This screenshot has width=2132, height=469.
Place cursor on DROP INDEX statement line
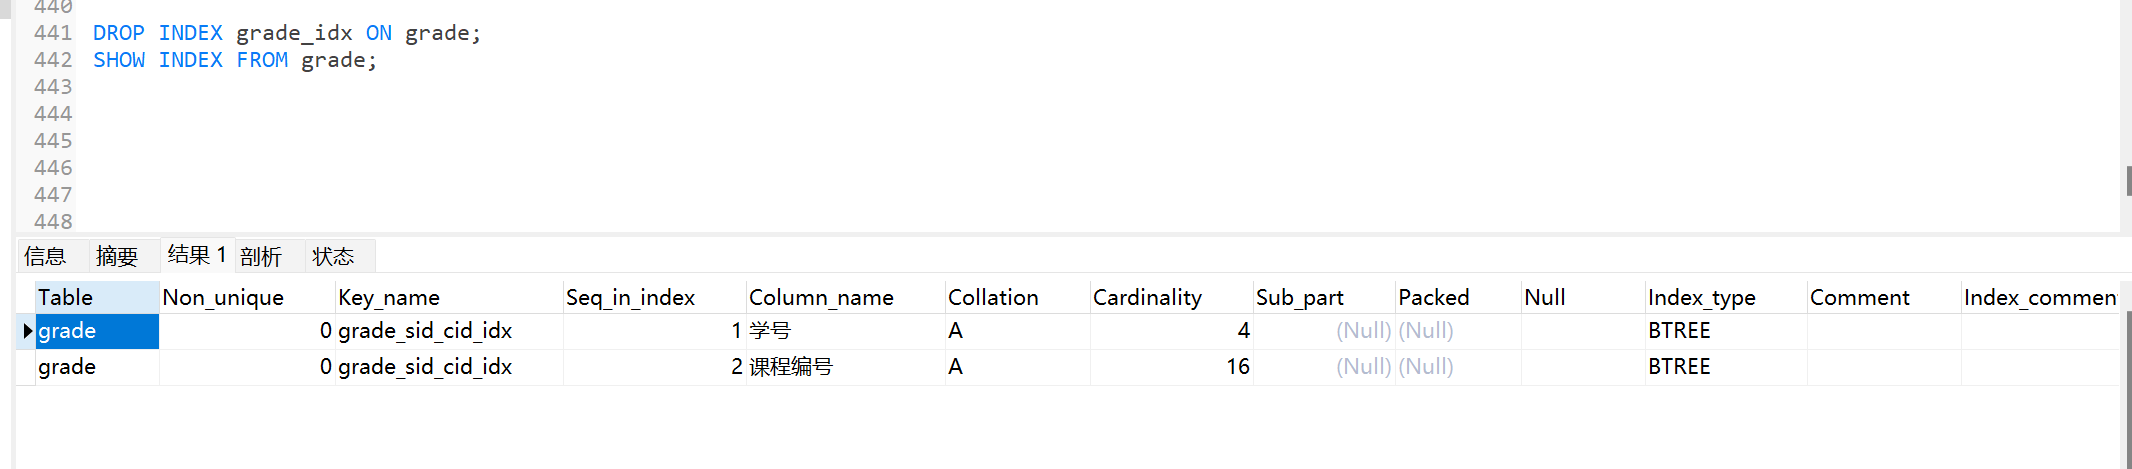(287, 33)
